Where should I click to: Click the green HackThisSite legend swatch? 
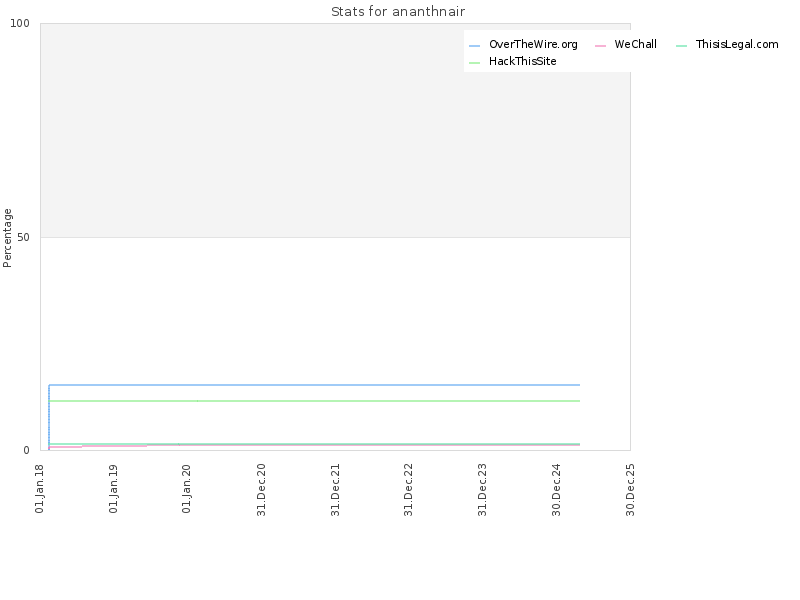pos(474,63)
